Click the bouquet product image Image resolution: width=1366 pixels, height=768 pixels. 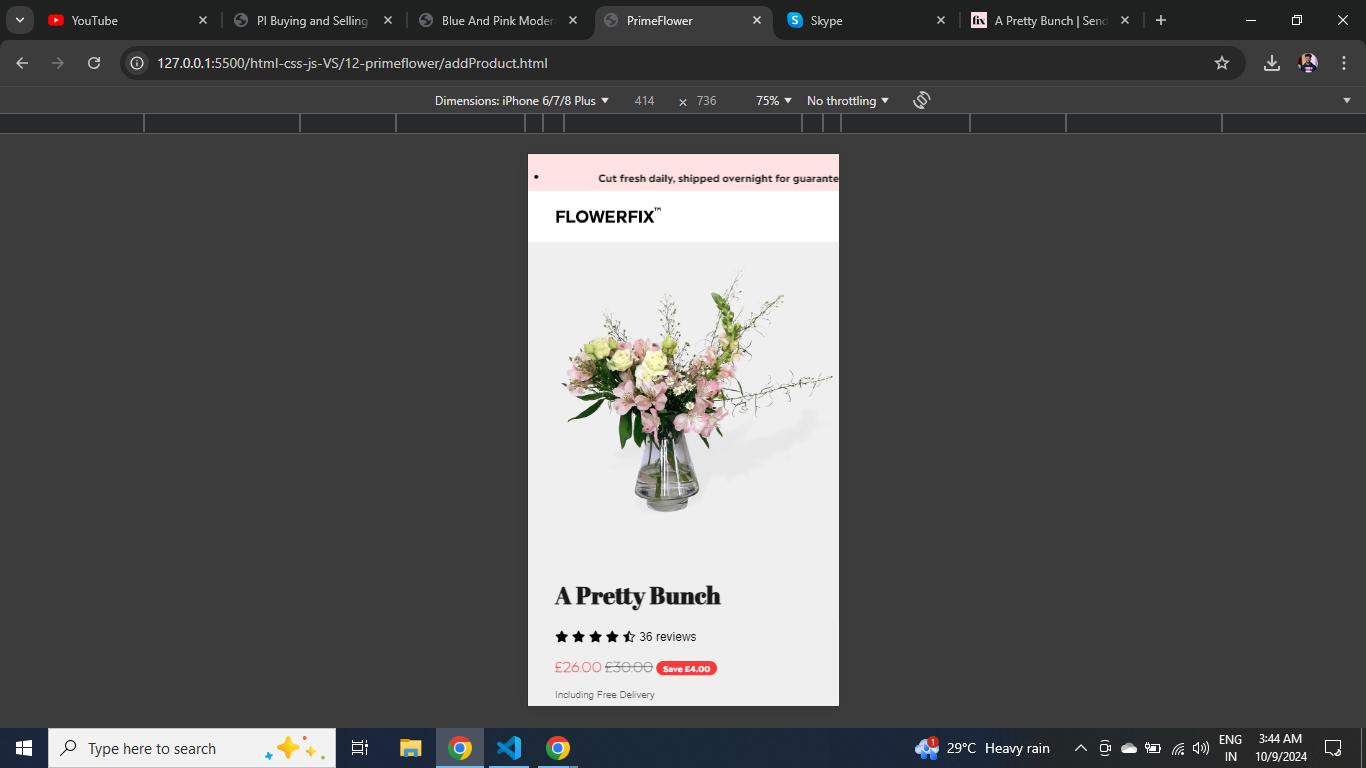(683, 395)
